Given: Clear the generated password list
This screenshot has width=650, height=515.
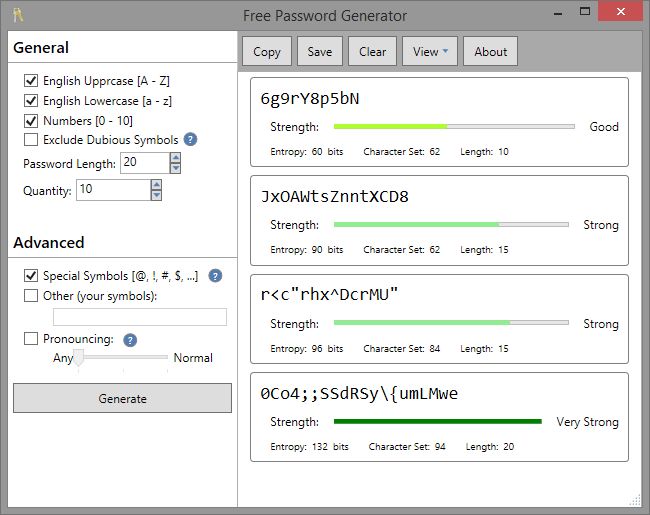Looking at the screenshot, I should [x=372, y=52].
